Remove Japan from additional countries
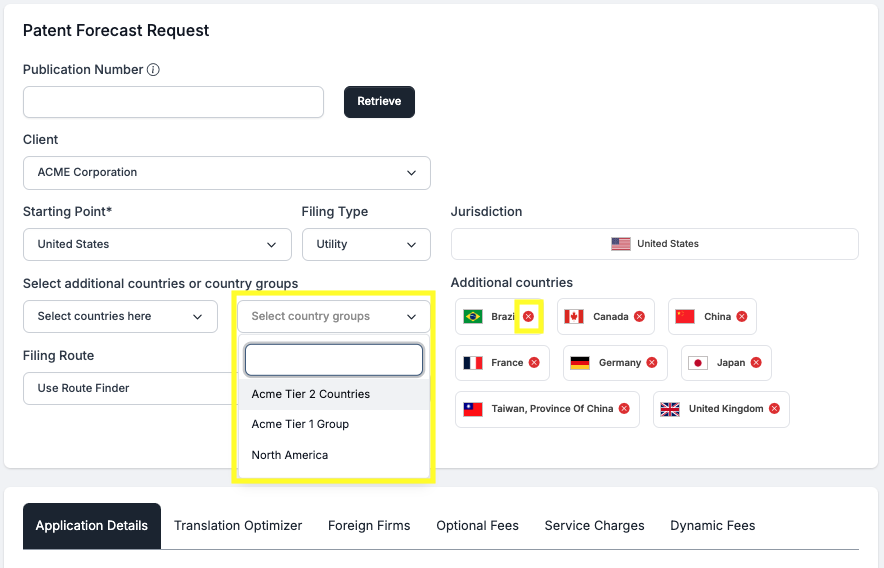The image size is (884, 568). pos(756,363)
